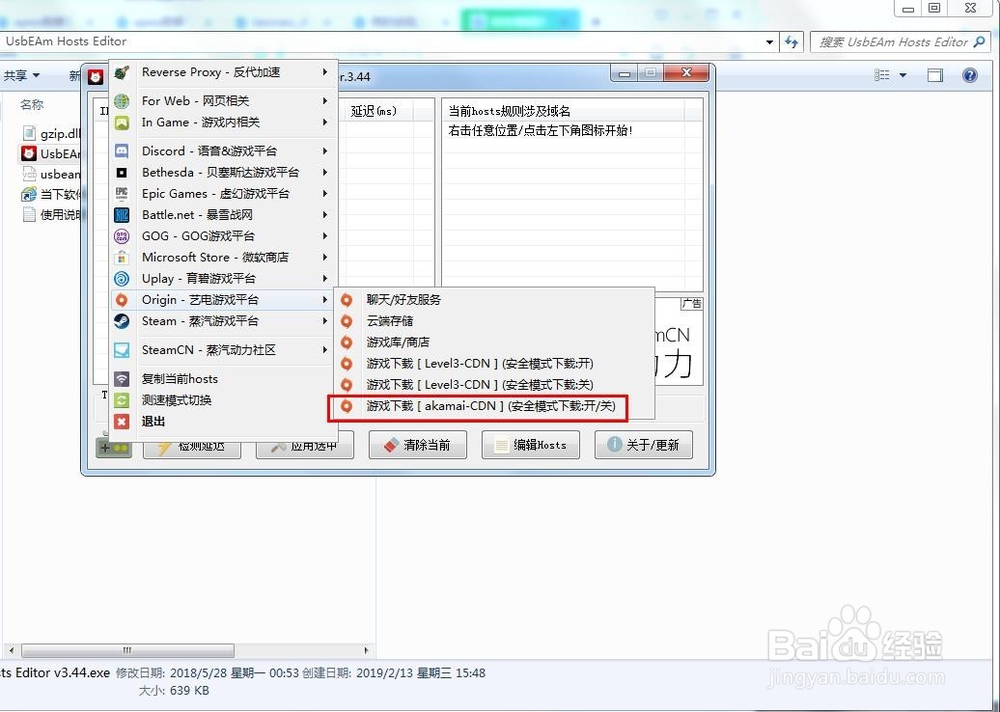The image size is (1000, 712).
Task: Toggle the Explorer preview pane icon
Action: (x=935, y=75)
